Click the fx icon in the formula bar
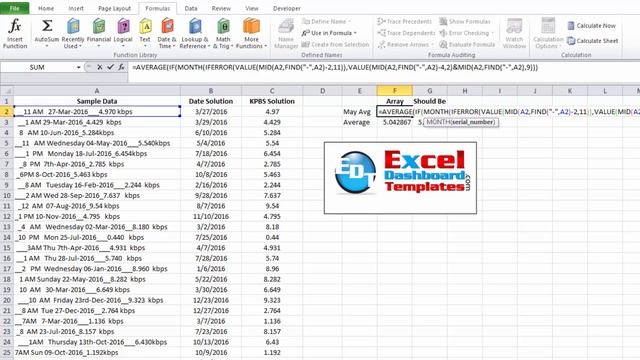640x360 pixels. click(x=121, y=67)
